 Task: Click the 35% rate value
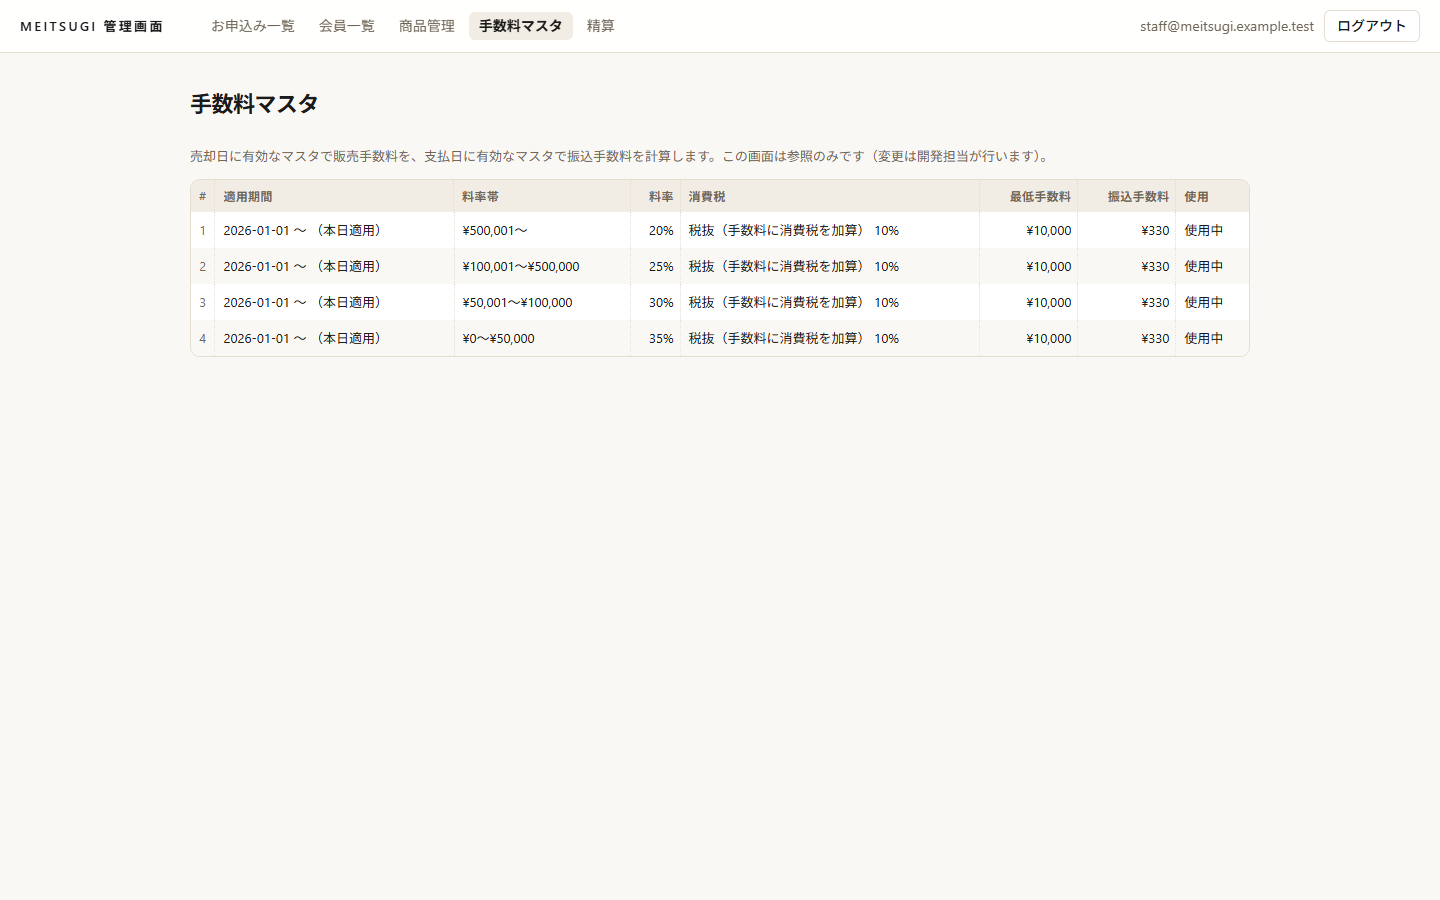661,338
